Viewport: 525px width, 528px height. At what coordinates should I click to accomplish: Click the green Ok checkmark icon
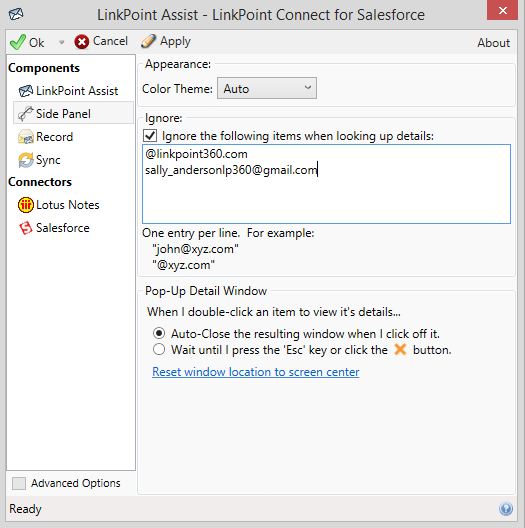coord(18,42)
